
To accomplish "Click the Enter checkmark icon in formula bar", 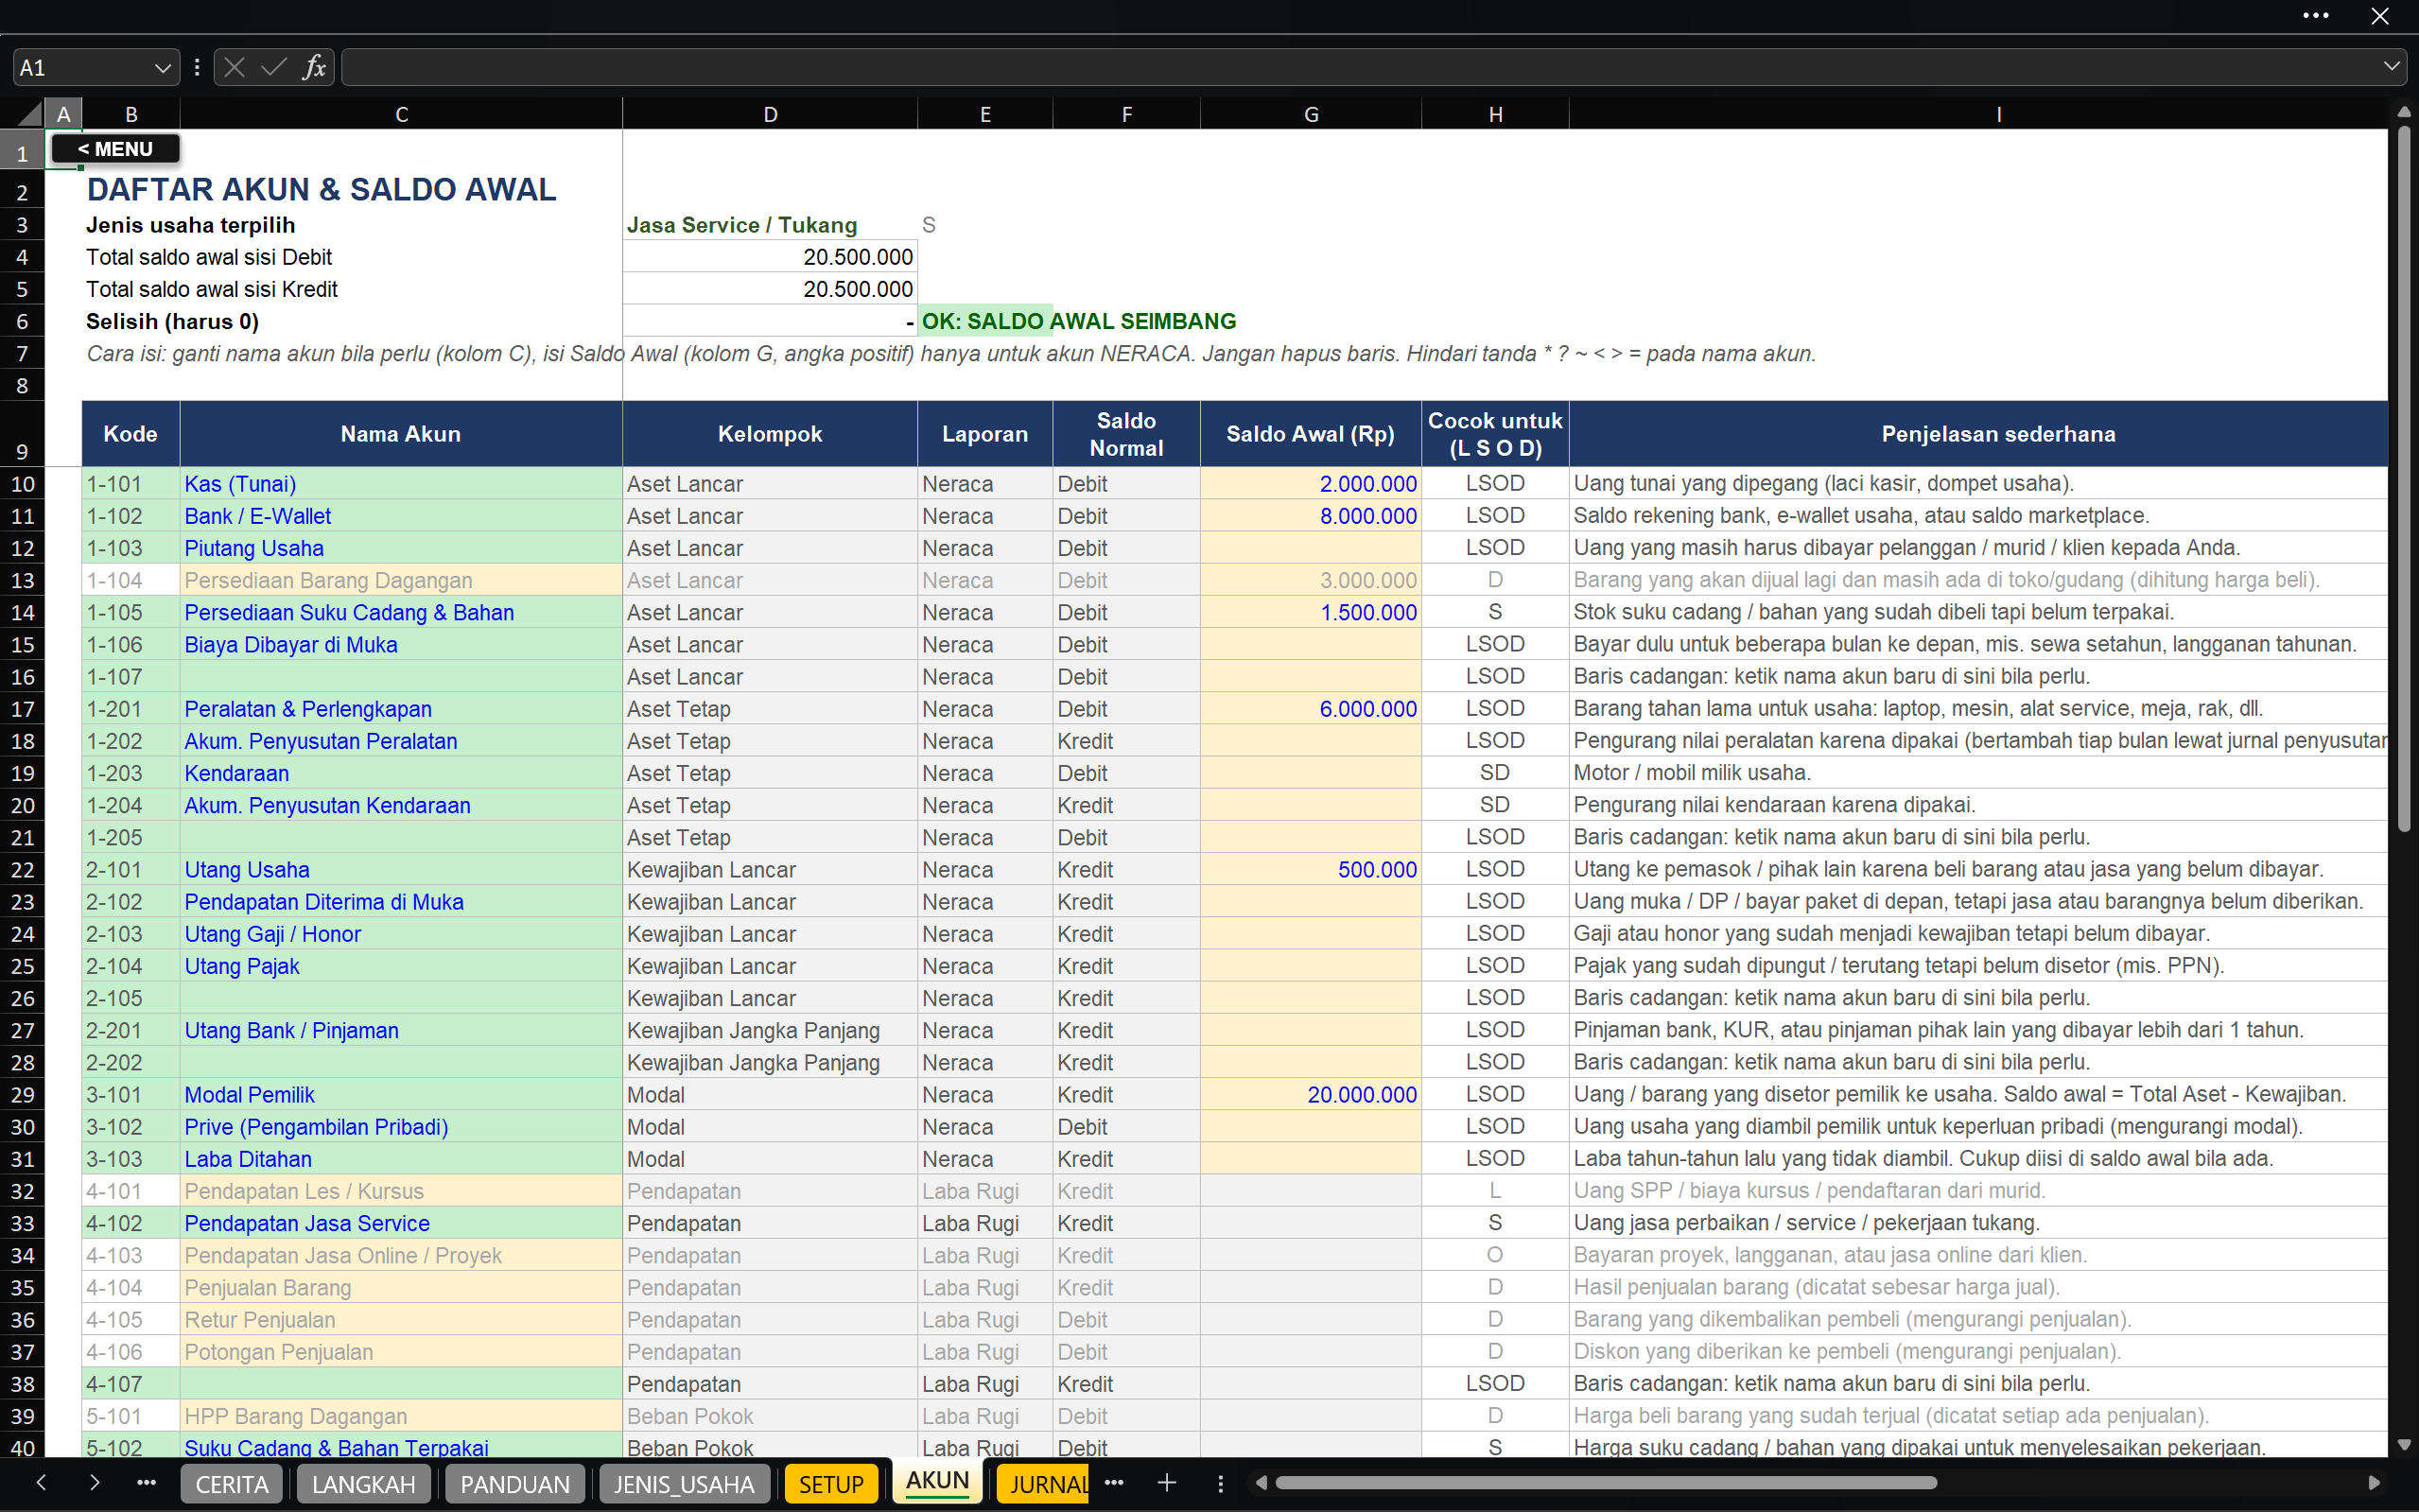I will (274, 67).
